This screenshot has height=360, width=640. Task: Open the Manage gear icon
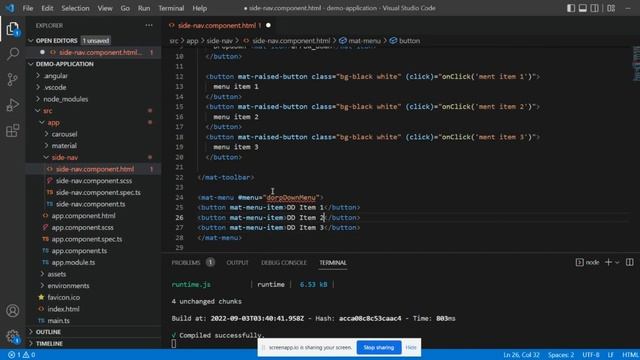point(13,336)
